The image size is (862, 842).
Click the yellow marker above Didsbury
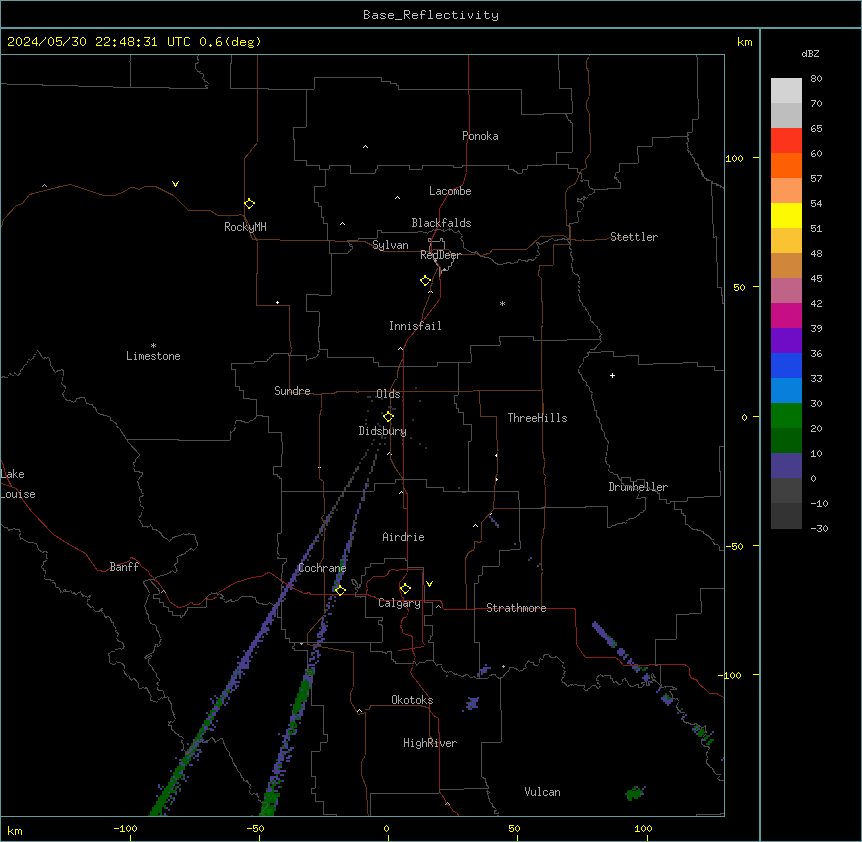tap(388, 417)
